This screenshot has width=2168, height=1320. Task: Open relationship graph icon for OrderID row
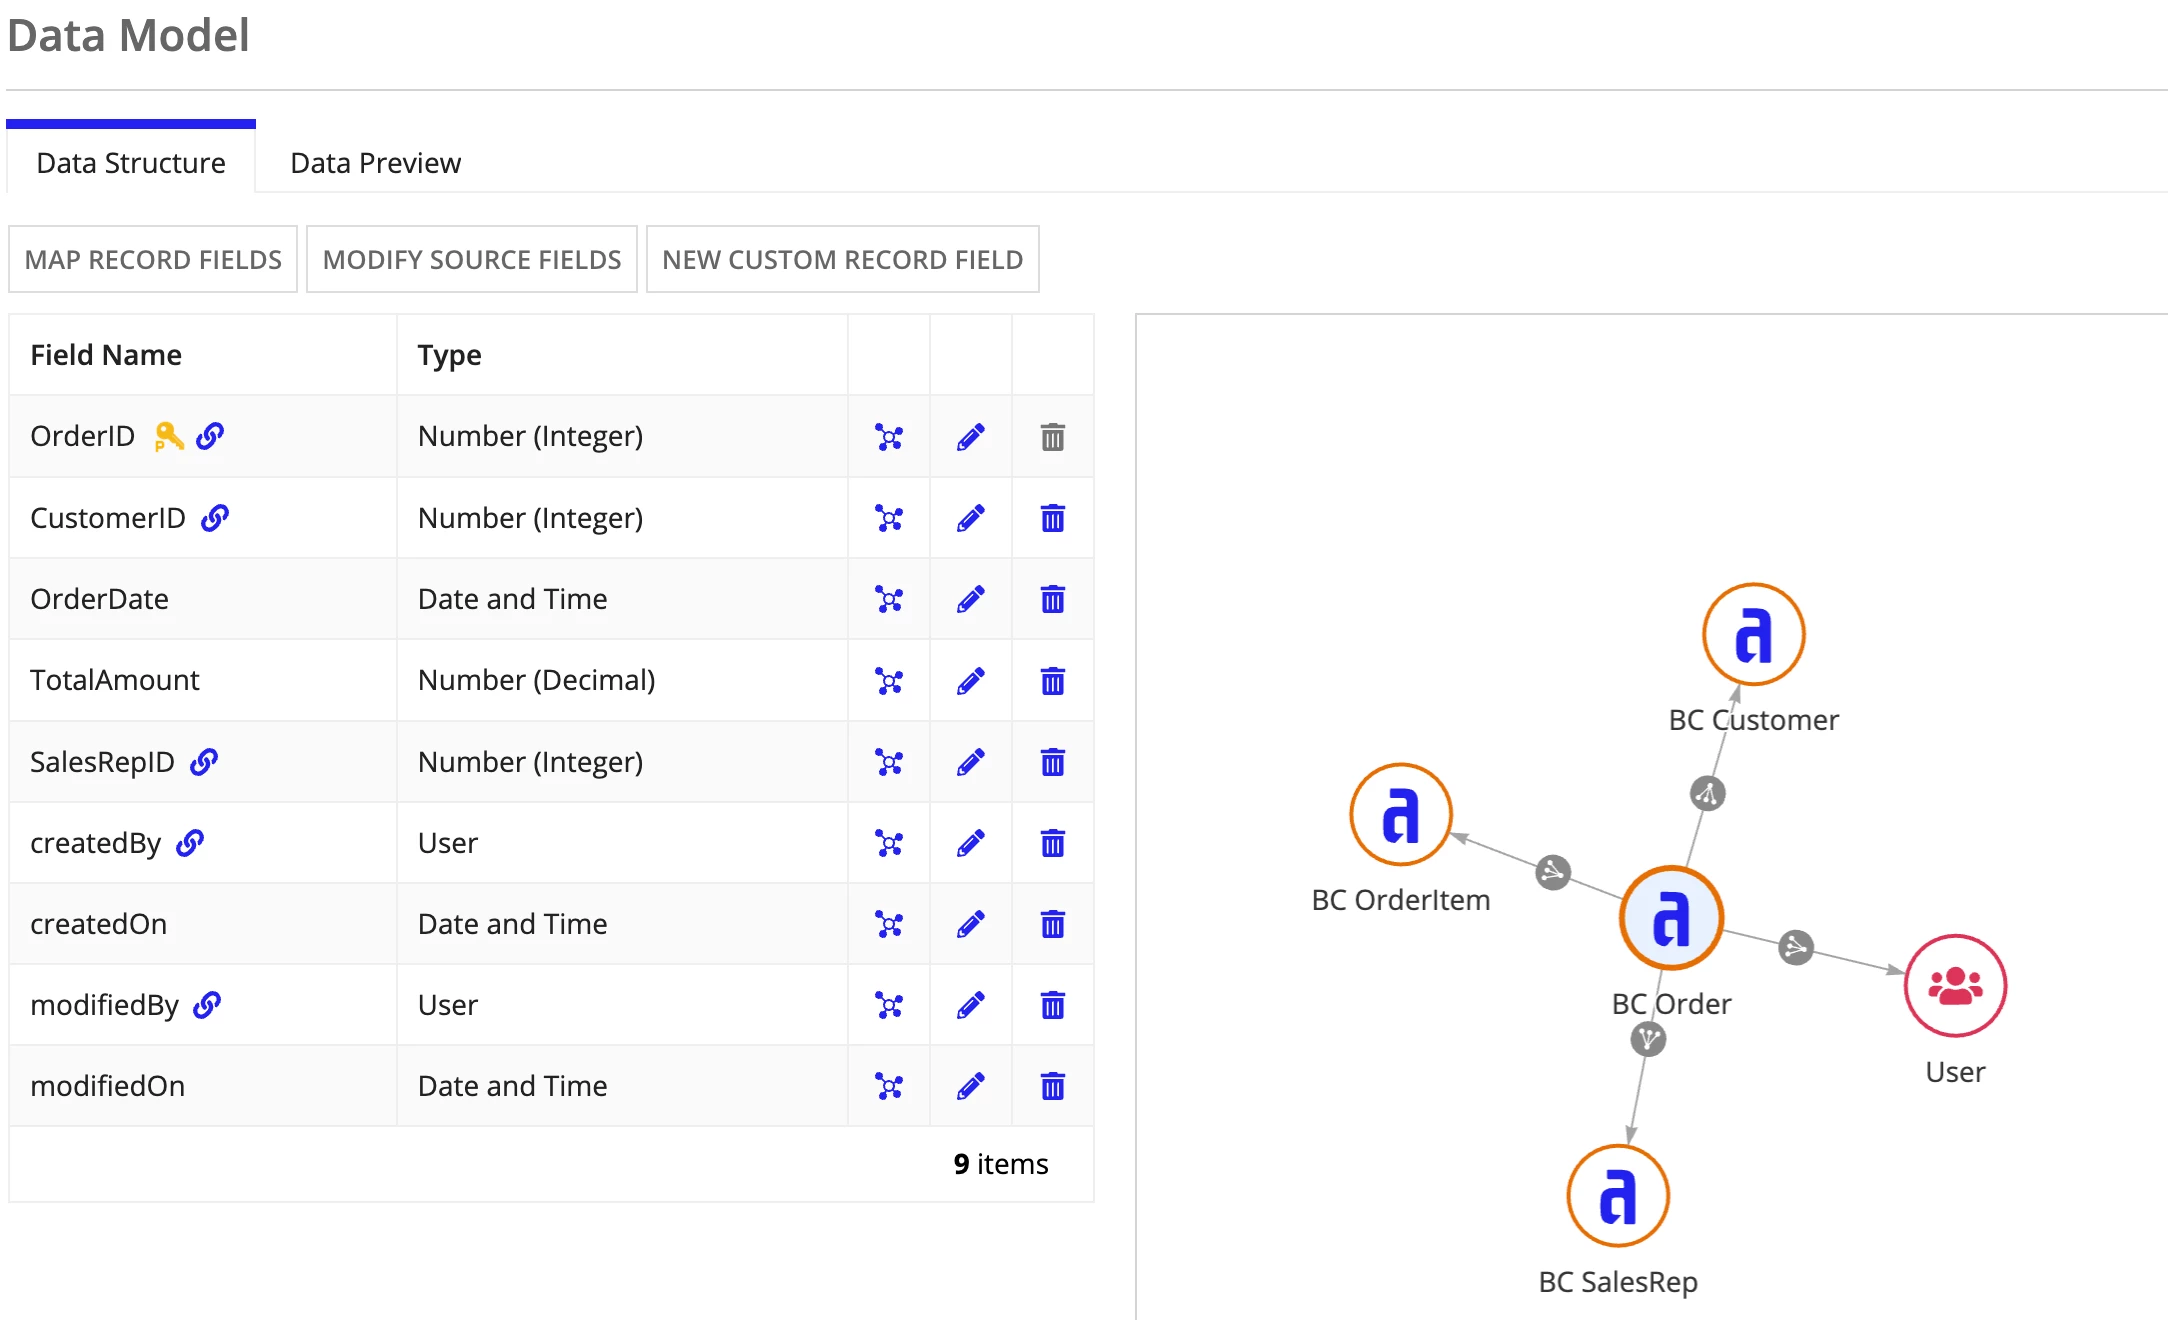[889, 437]
